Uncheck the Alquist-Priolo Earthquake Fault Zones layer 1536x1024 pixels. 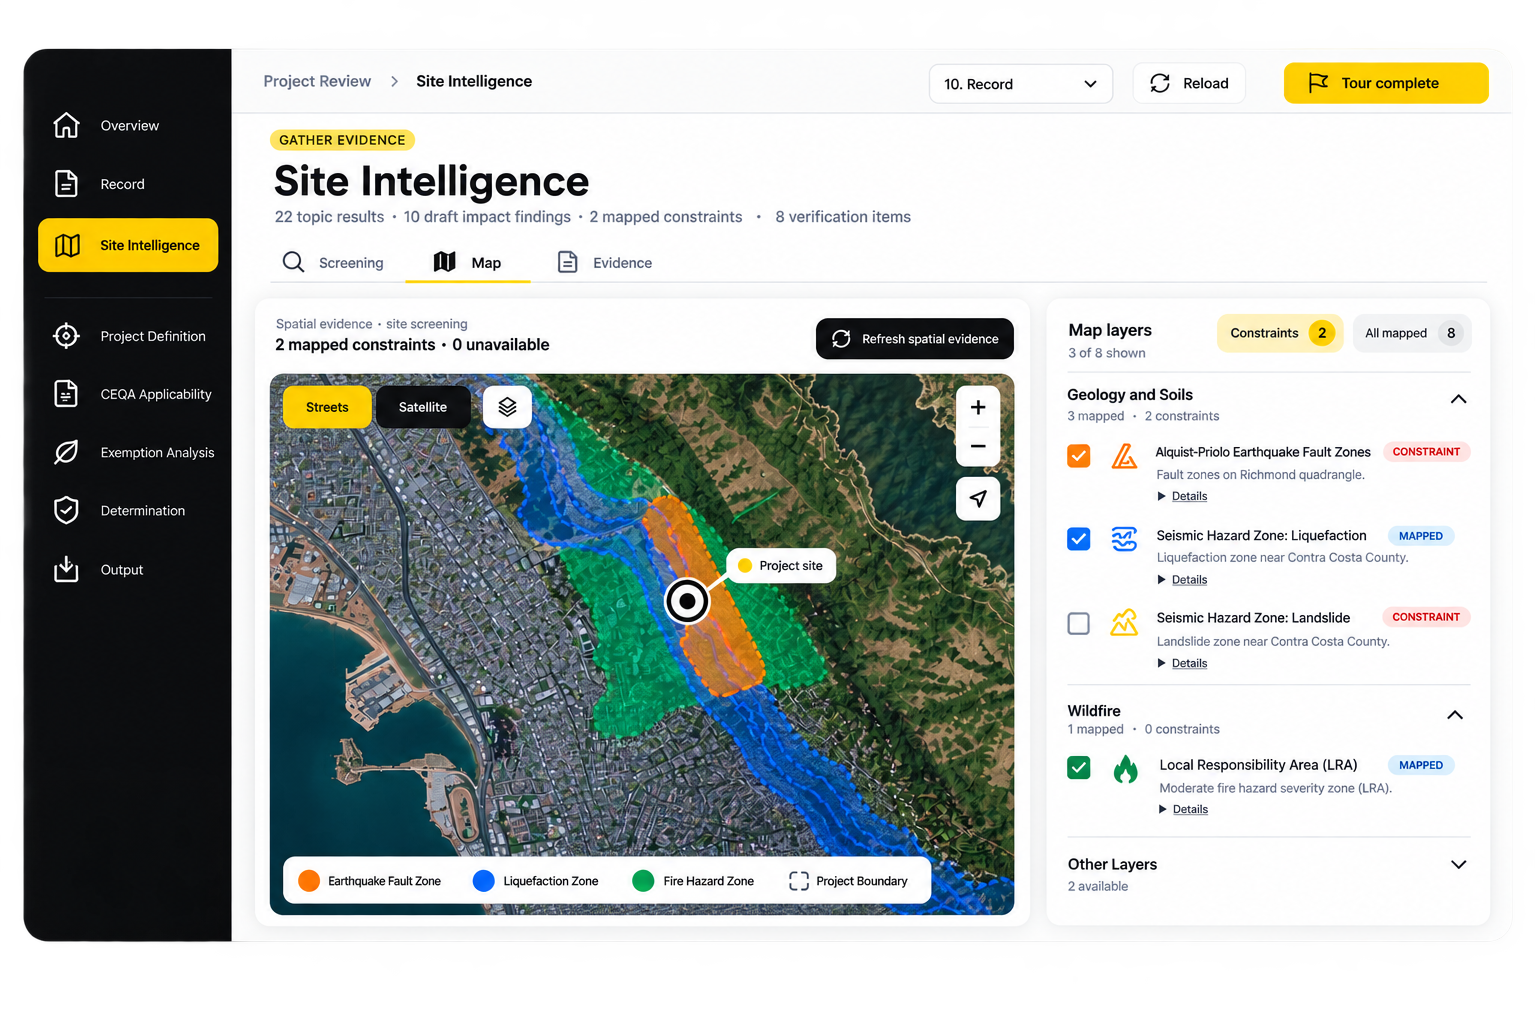pos(1078,456)
